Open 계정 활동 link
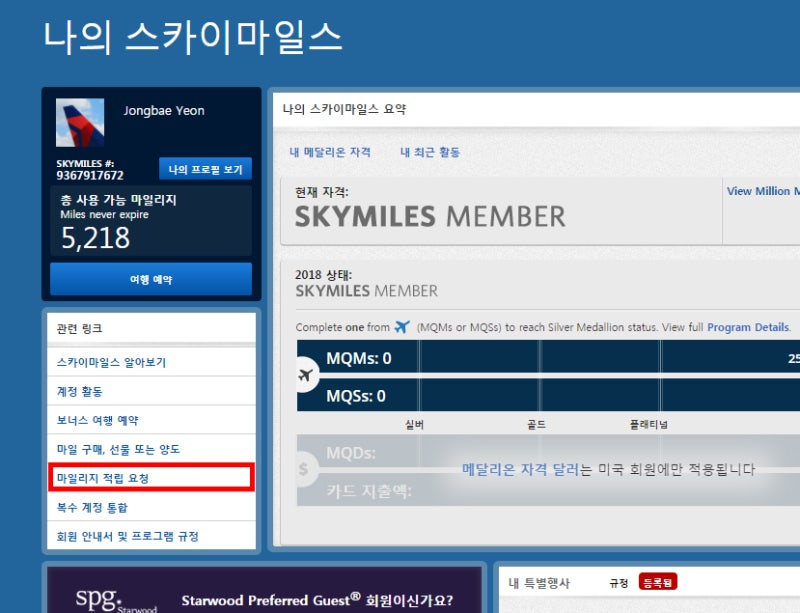 click(80, 391)
